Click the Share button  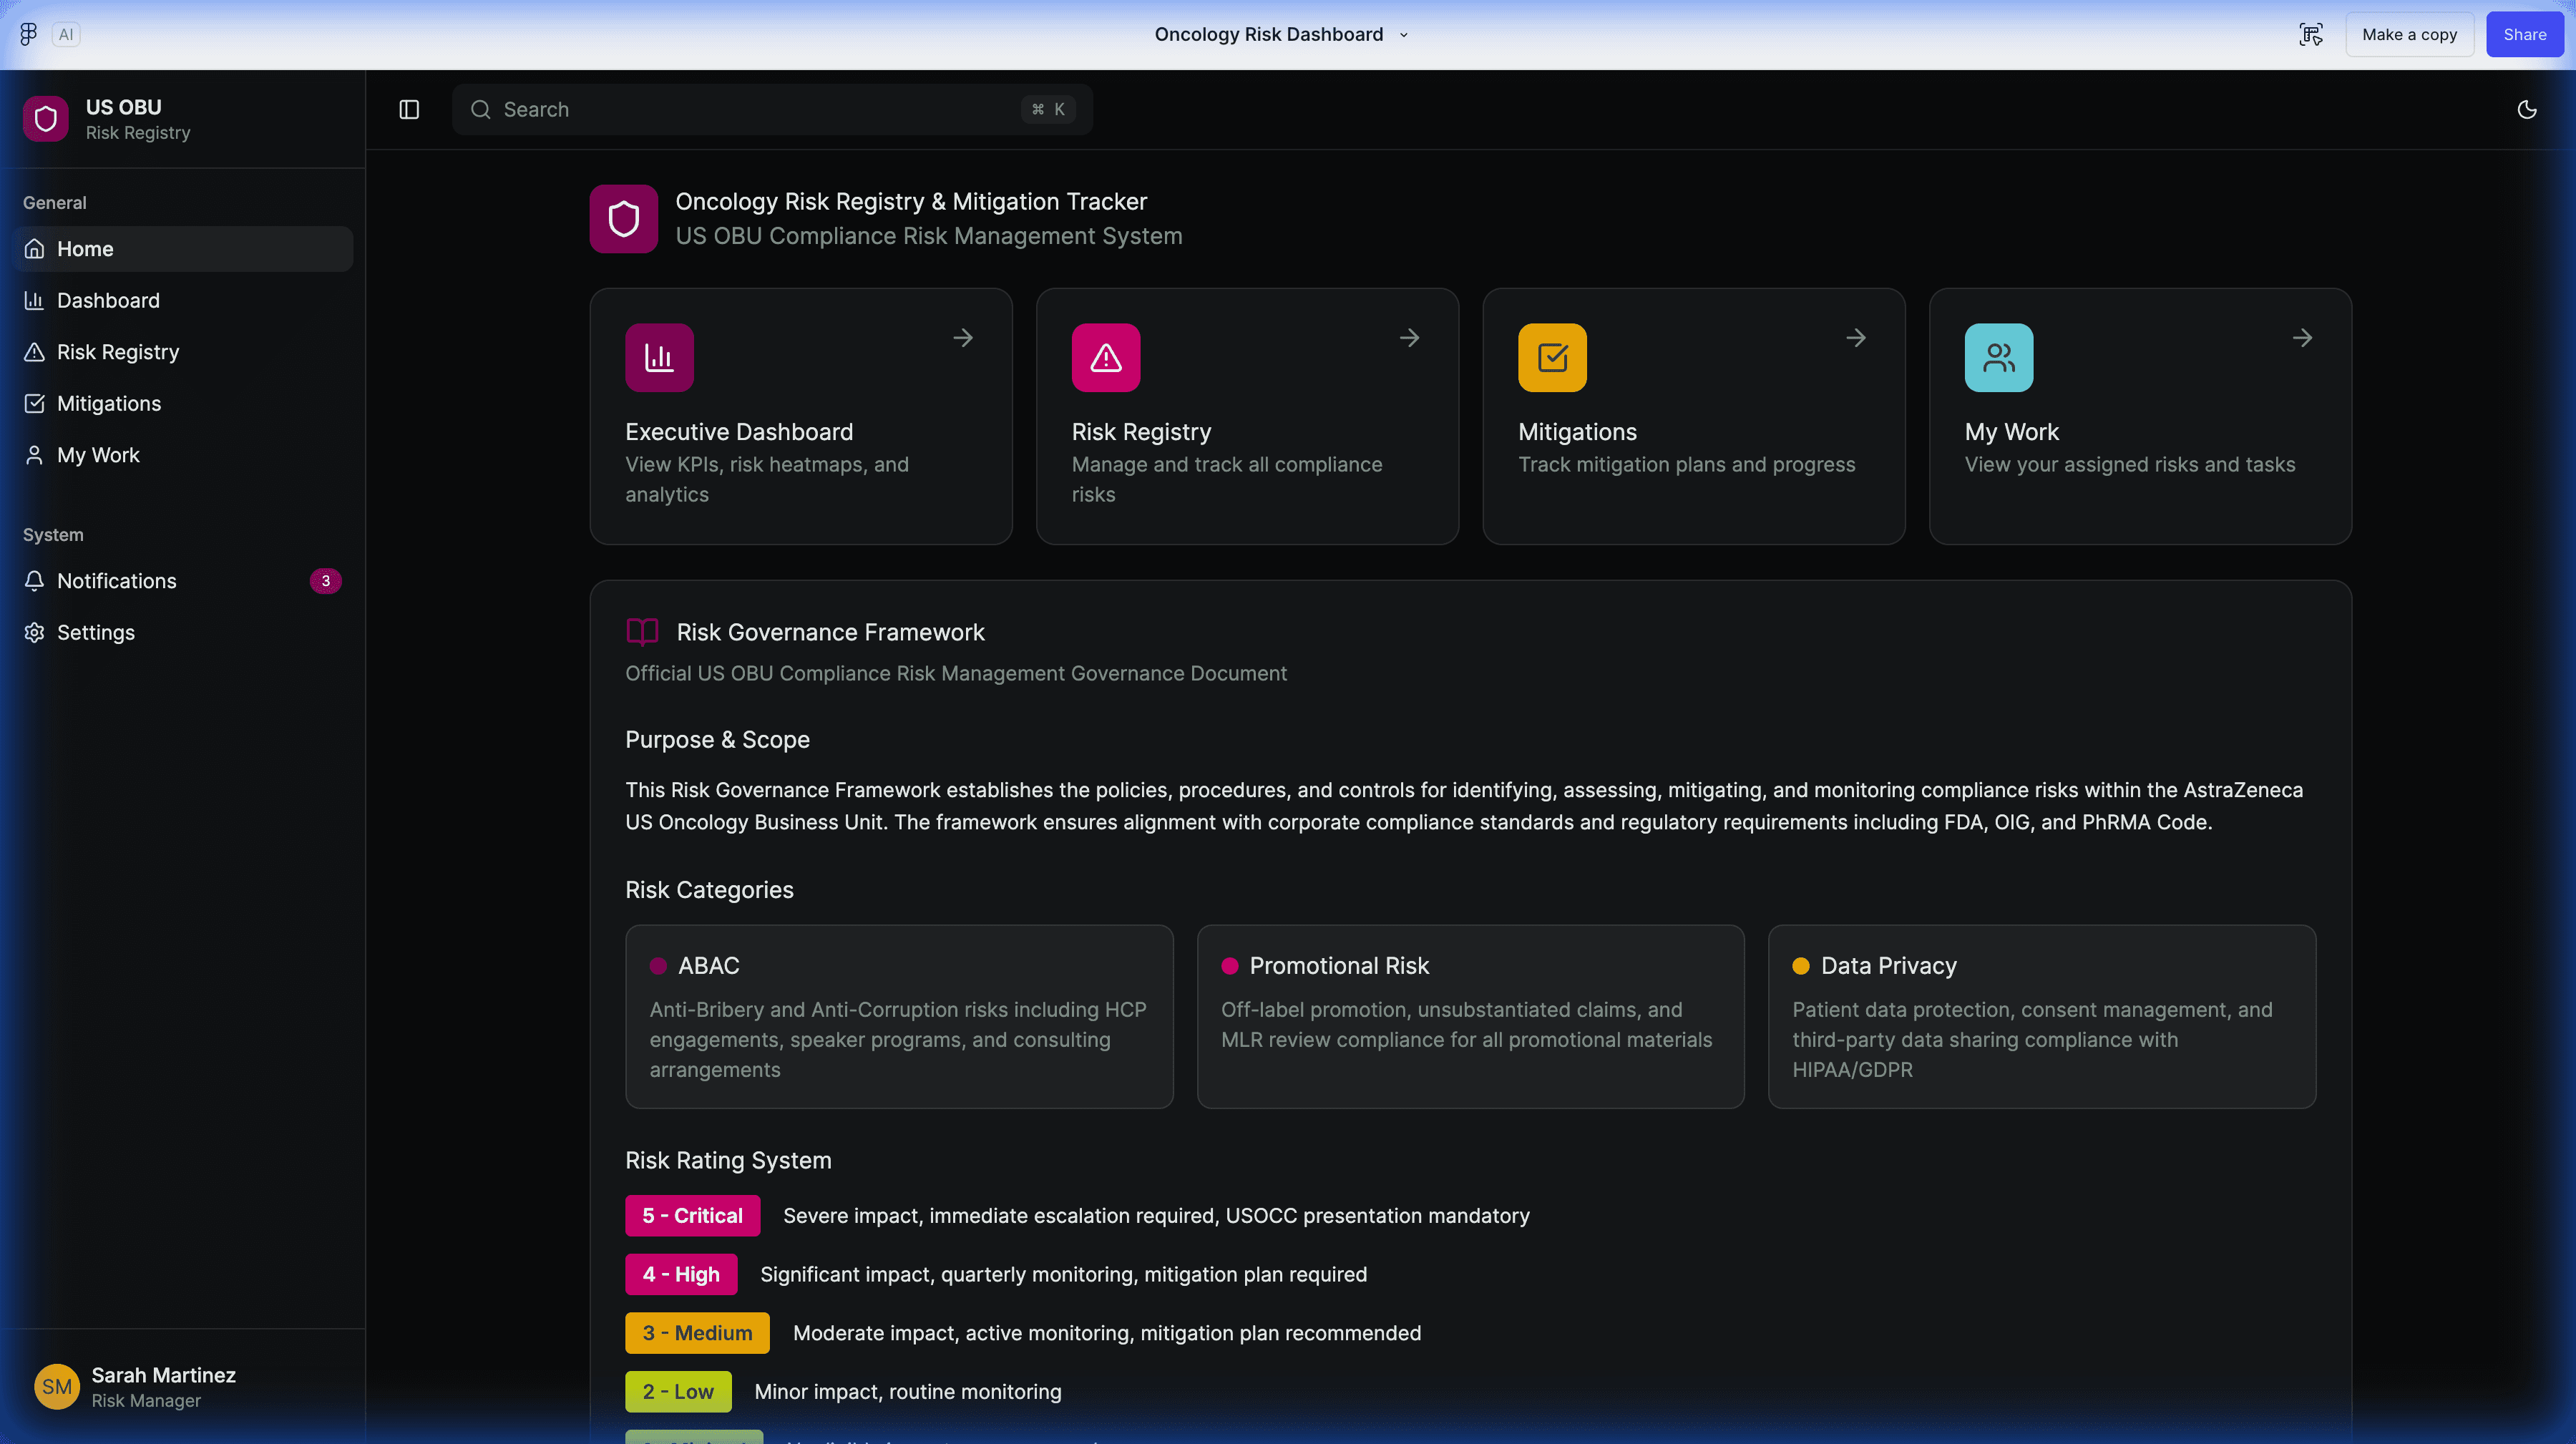click(x=2524, y=33)
